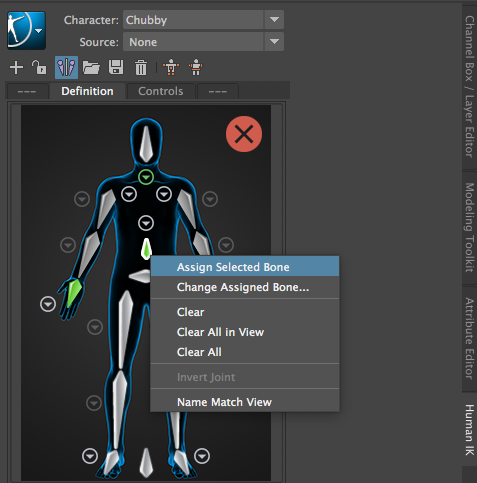Open the Character dropdown showing Chubby

click(x=203, y=20)
